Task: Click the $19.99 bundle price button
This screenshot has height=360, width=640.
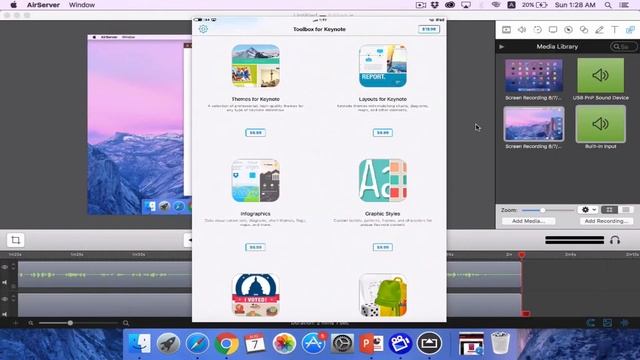Action: coord(429,29)
